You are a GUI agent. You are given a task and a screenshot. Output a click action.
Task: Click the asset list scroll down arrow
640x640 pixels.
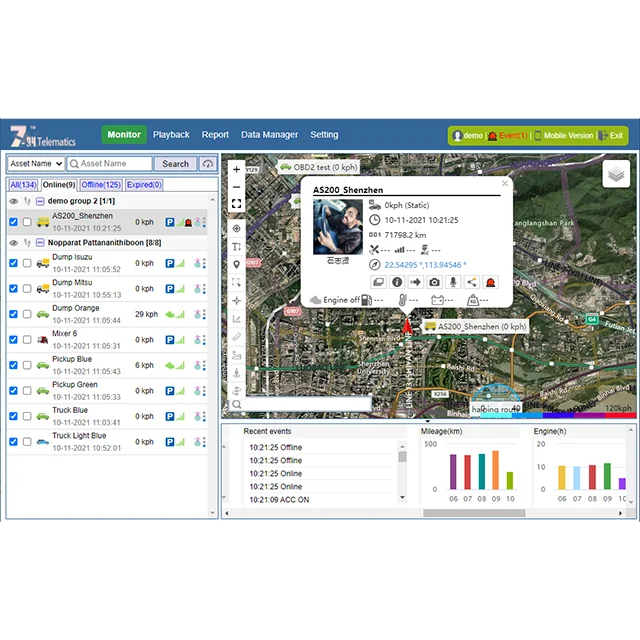[212, 513]
